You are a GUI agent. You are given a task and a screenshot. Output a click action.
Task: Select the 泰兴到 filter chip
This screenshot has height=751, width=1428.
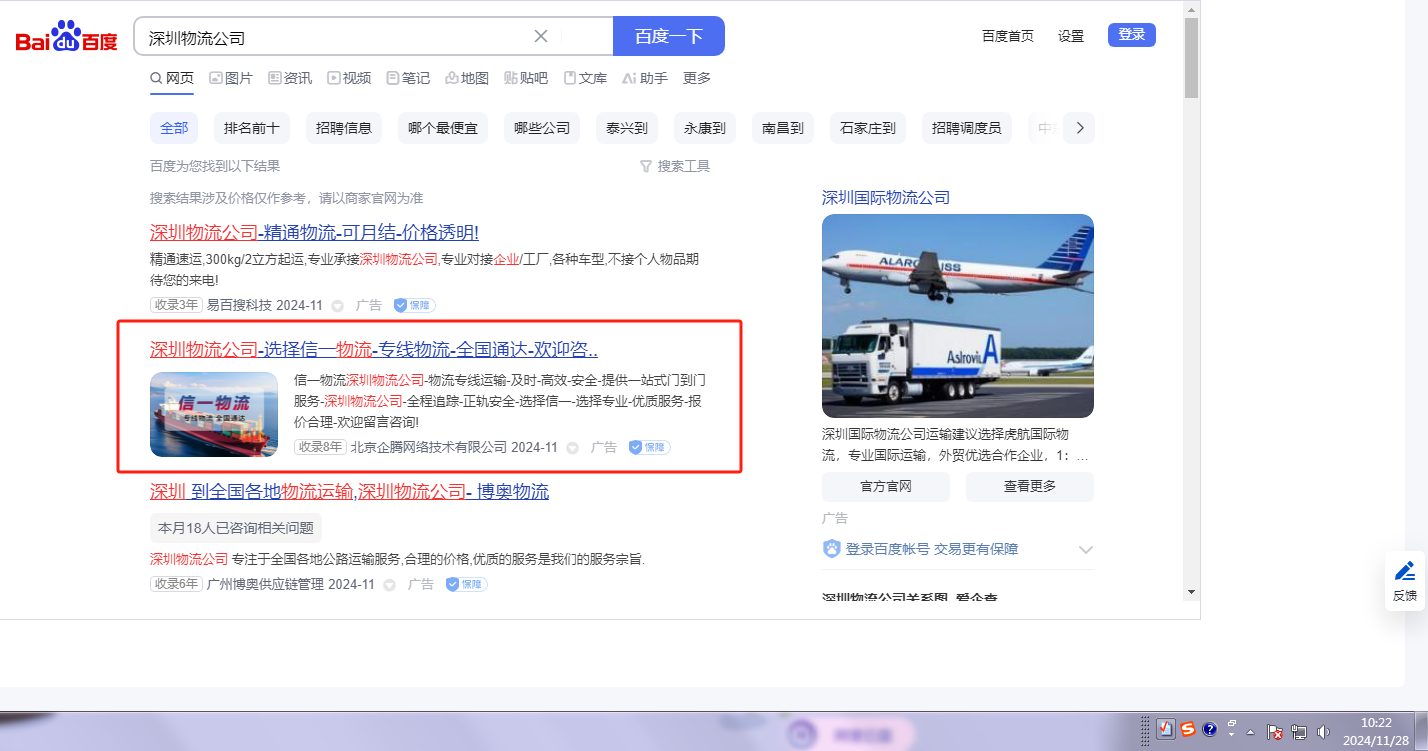[x=627, y=128]
